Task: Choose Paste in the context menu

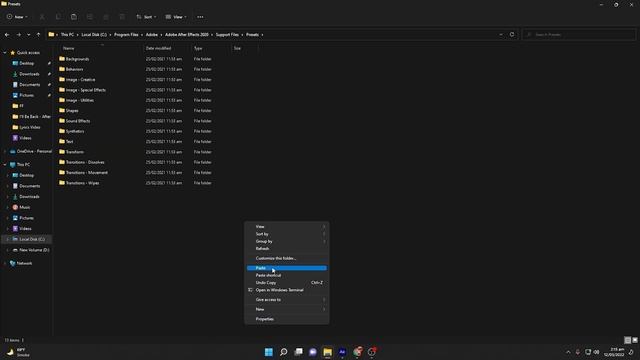Action: [x=287, y=268]
